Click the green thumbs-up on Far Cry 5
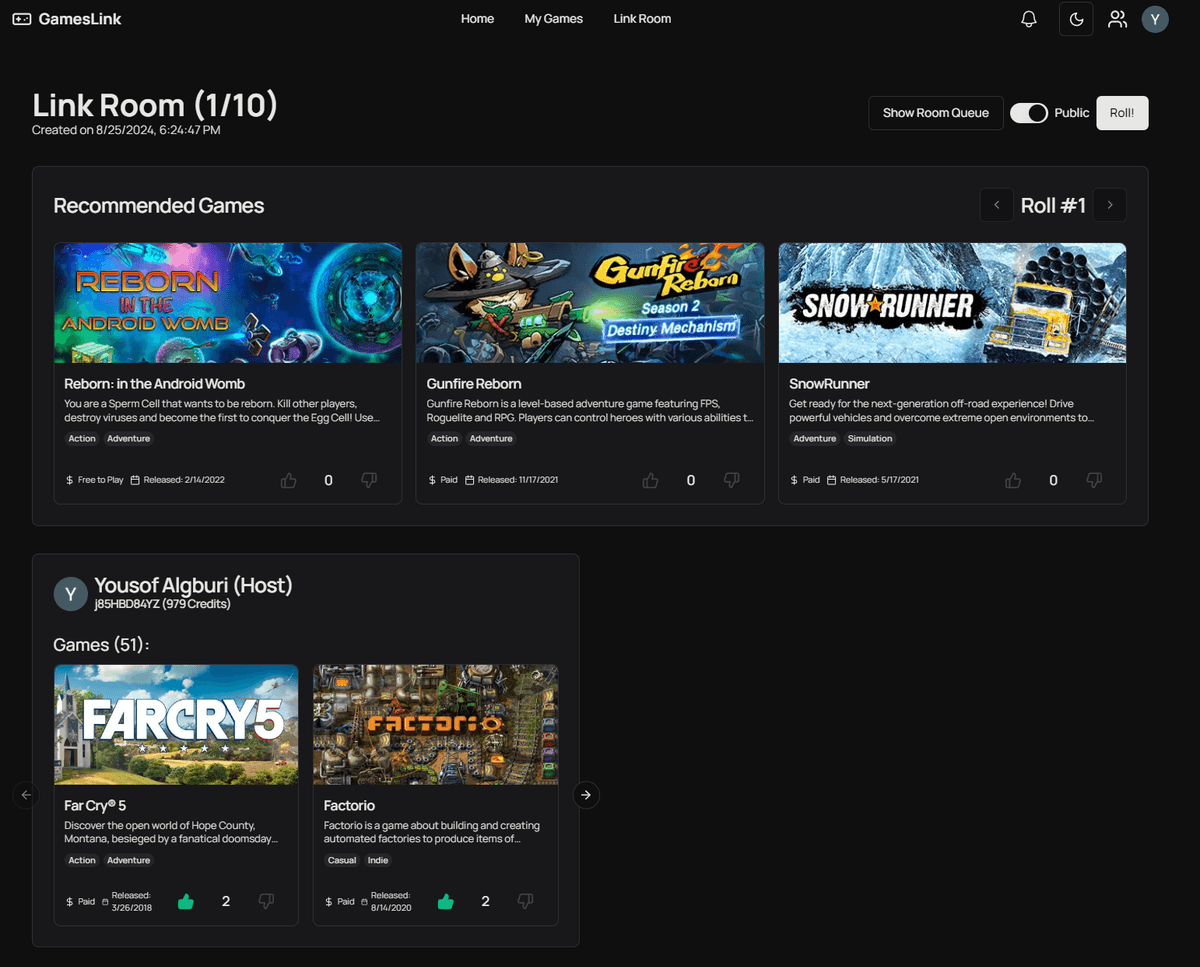 click(185, 901)
